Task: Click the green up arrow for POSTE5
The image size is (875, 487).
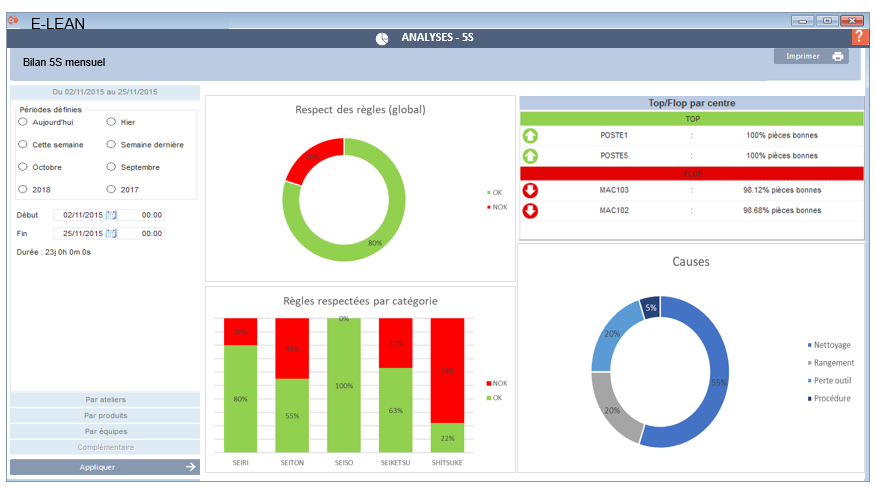Action: (530, 156)
